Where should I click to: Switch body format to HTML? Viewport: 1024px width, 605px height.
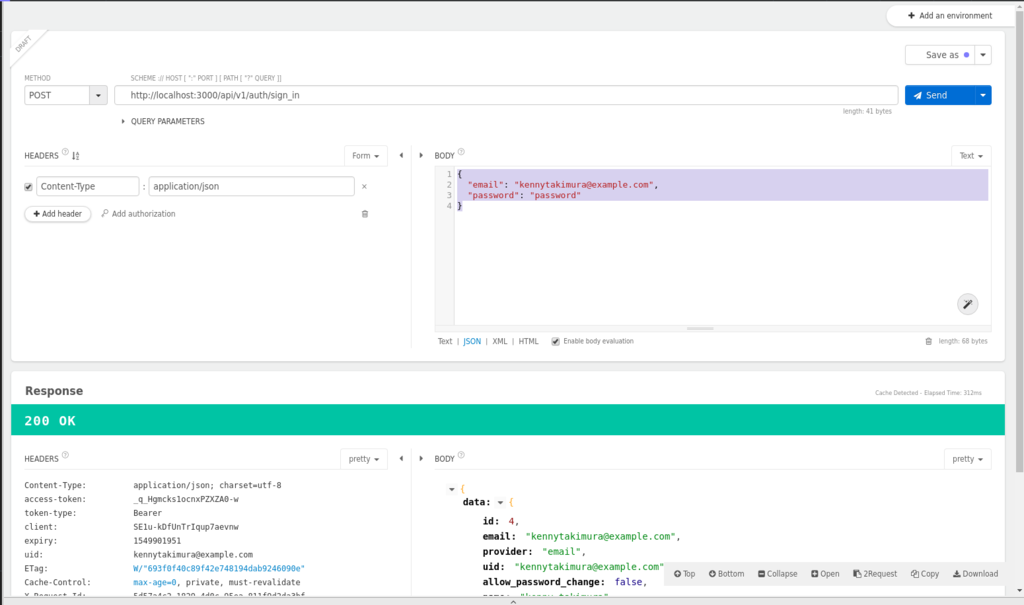tap(528, 341)
